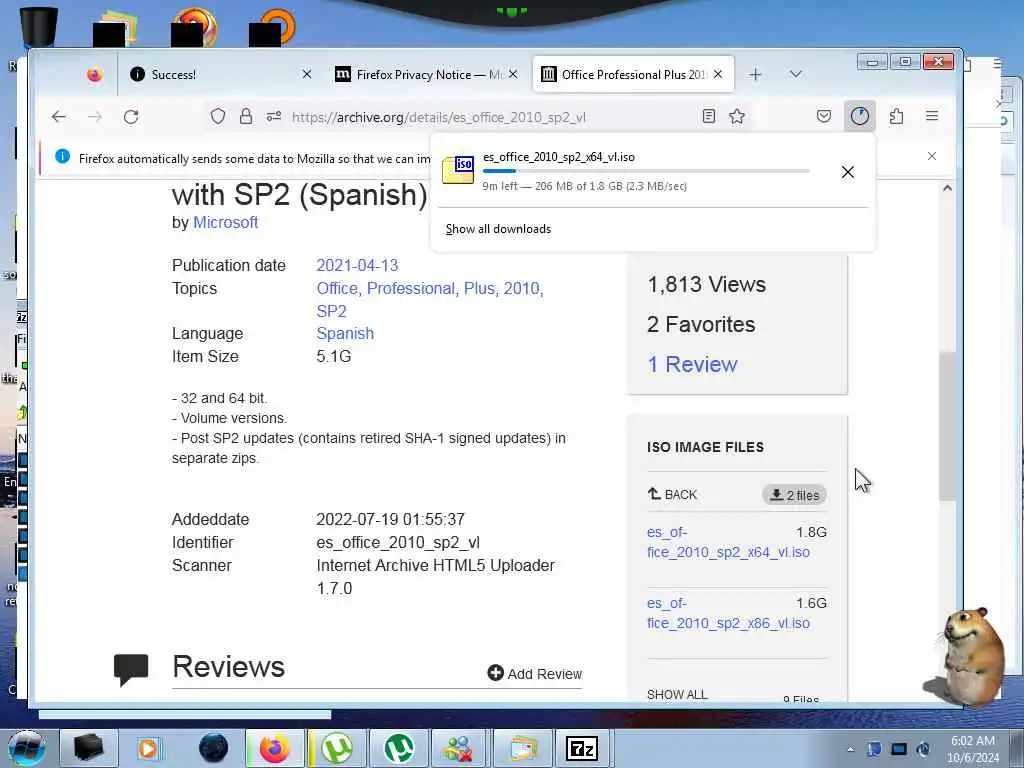Open the Downloads progress toolbar button
The image size is (1024, 768).
[860, 116]
